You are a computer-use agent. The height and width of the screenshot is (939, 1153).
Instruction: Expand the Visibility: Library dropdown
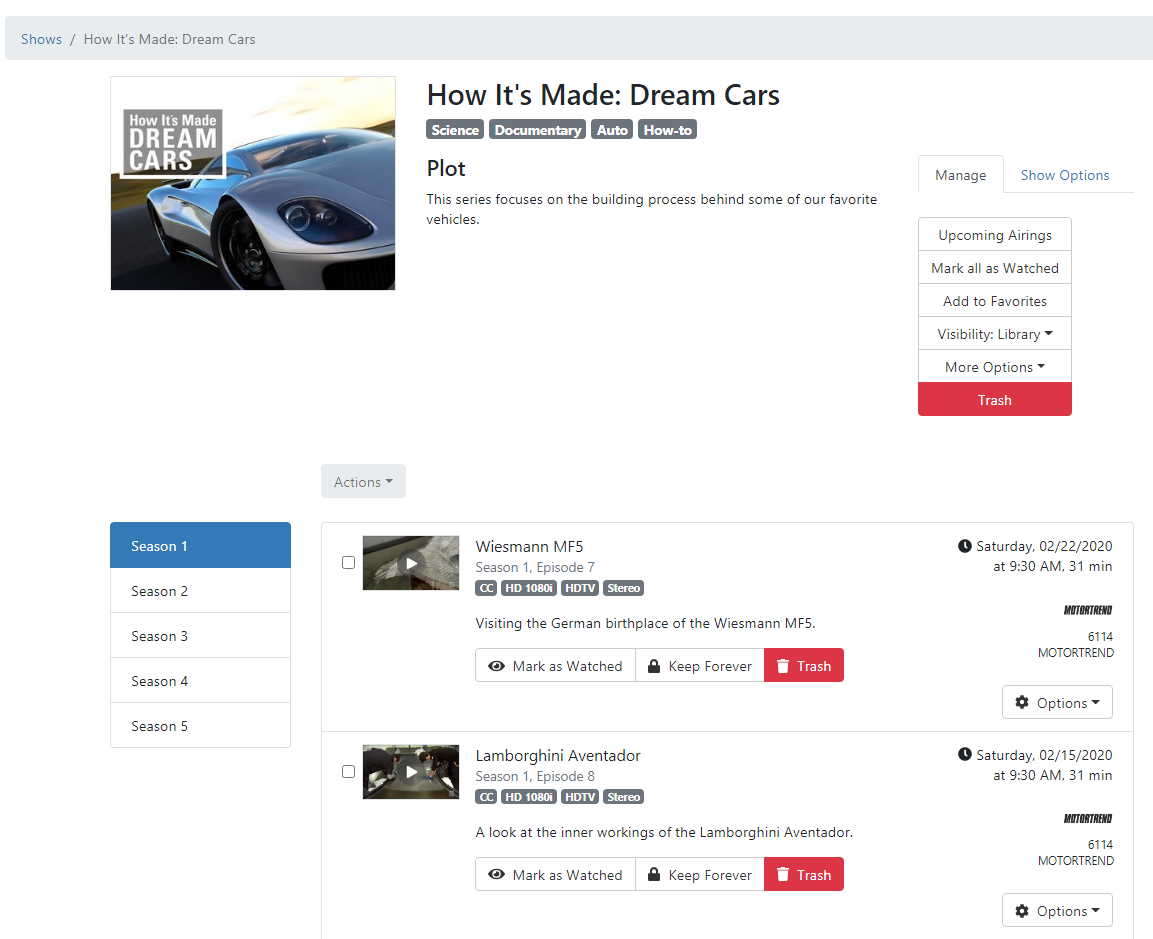pos(994,334)
